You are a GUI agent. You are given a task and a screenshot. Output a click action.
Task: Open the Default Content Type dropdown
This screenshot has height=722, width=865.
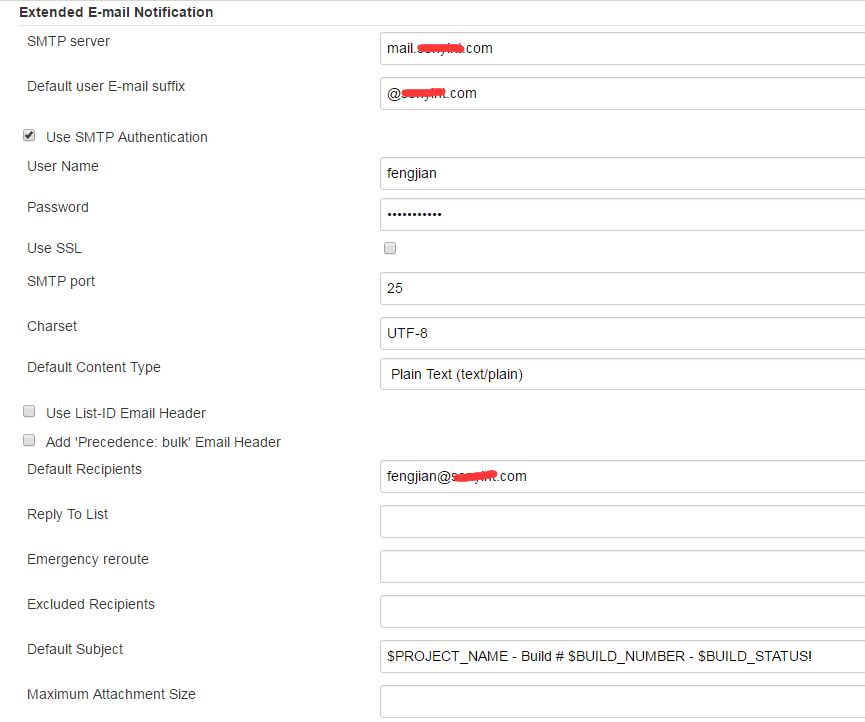point(622,374)
